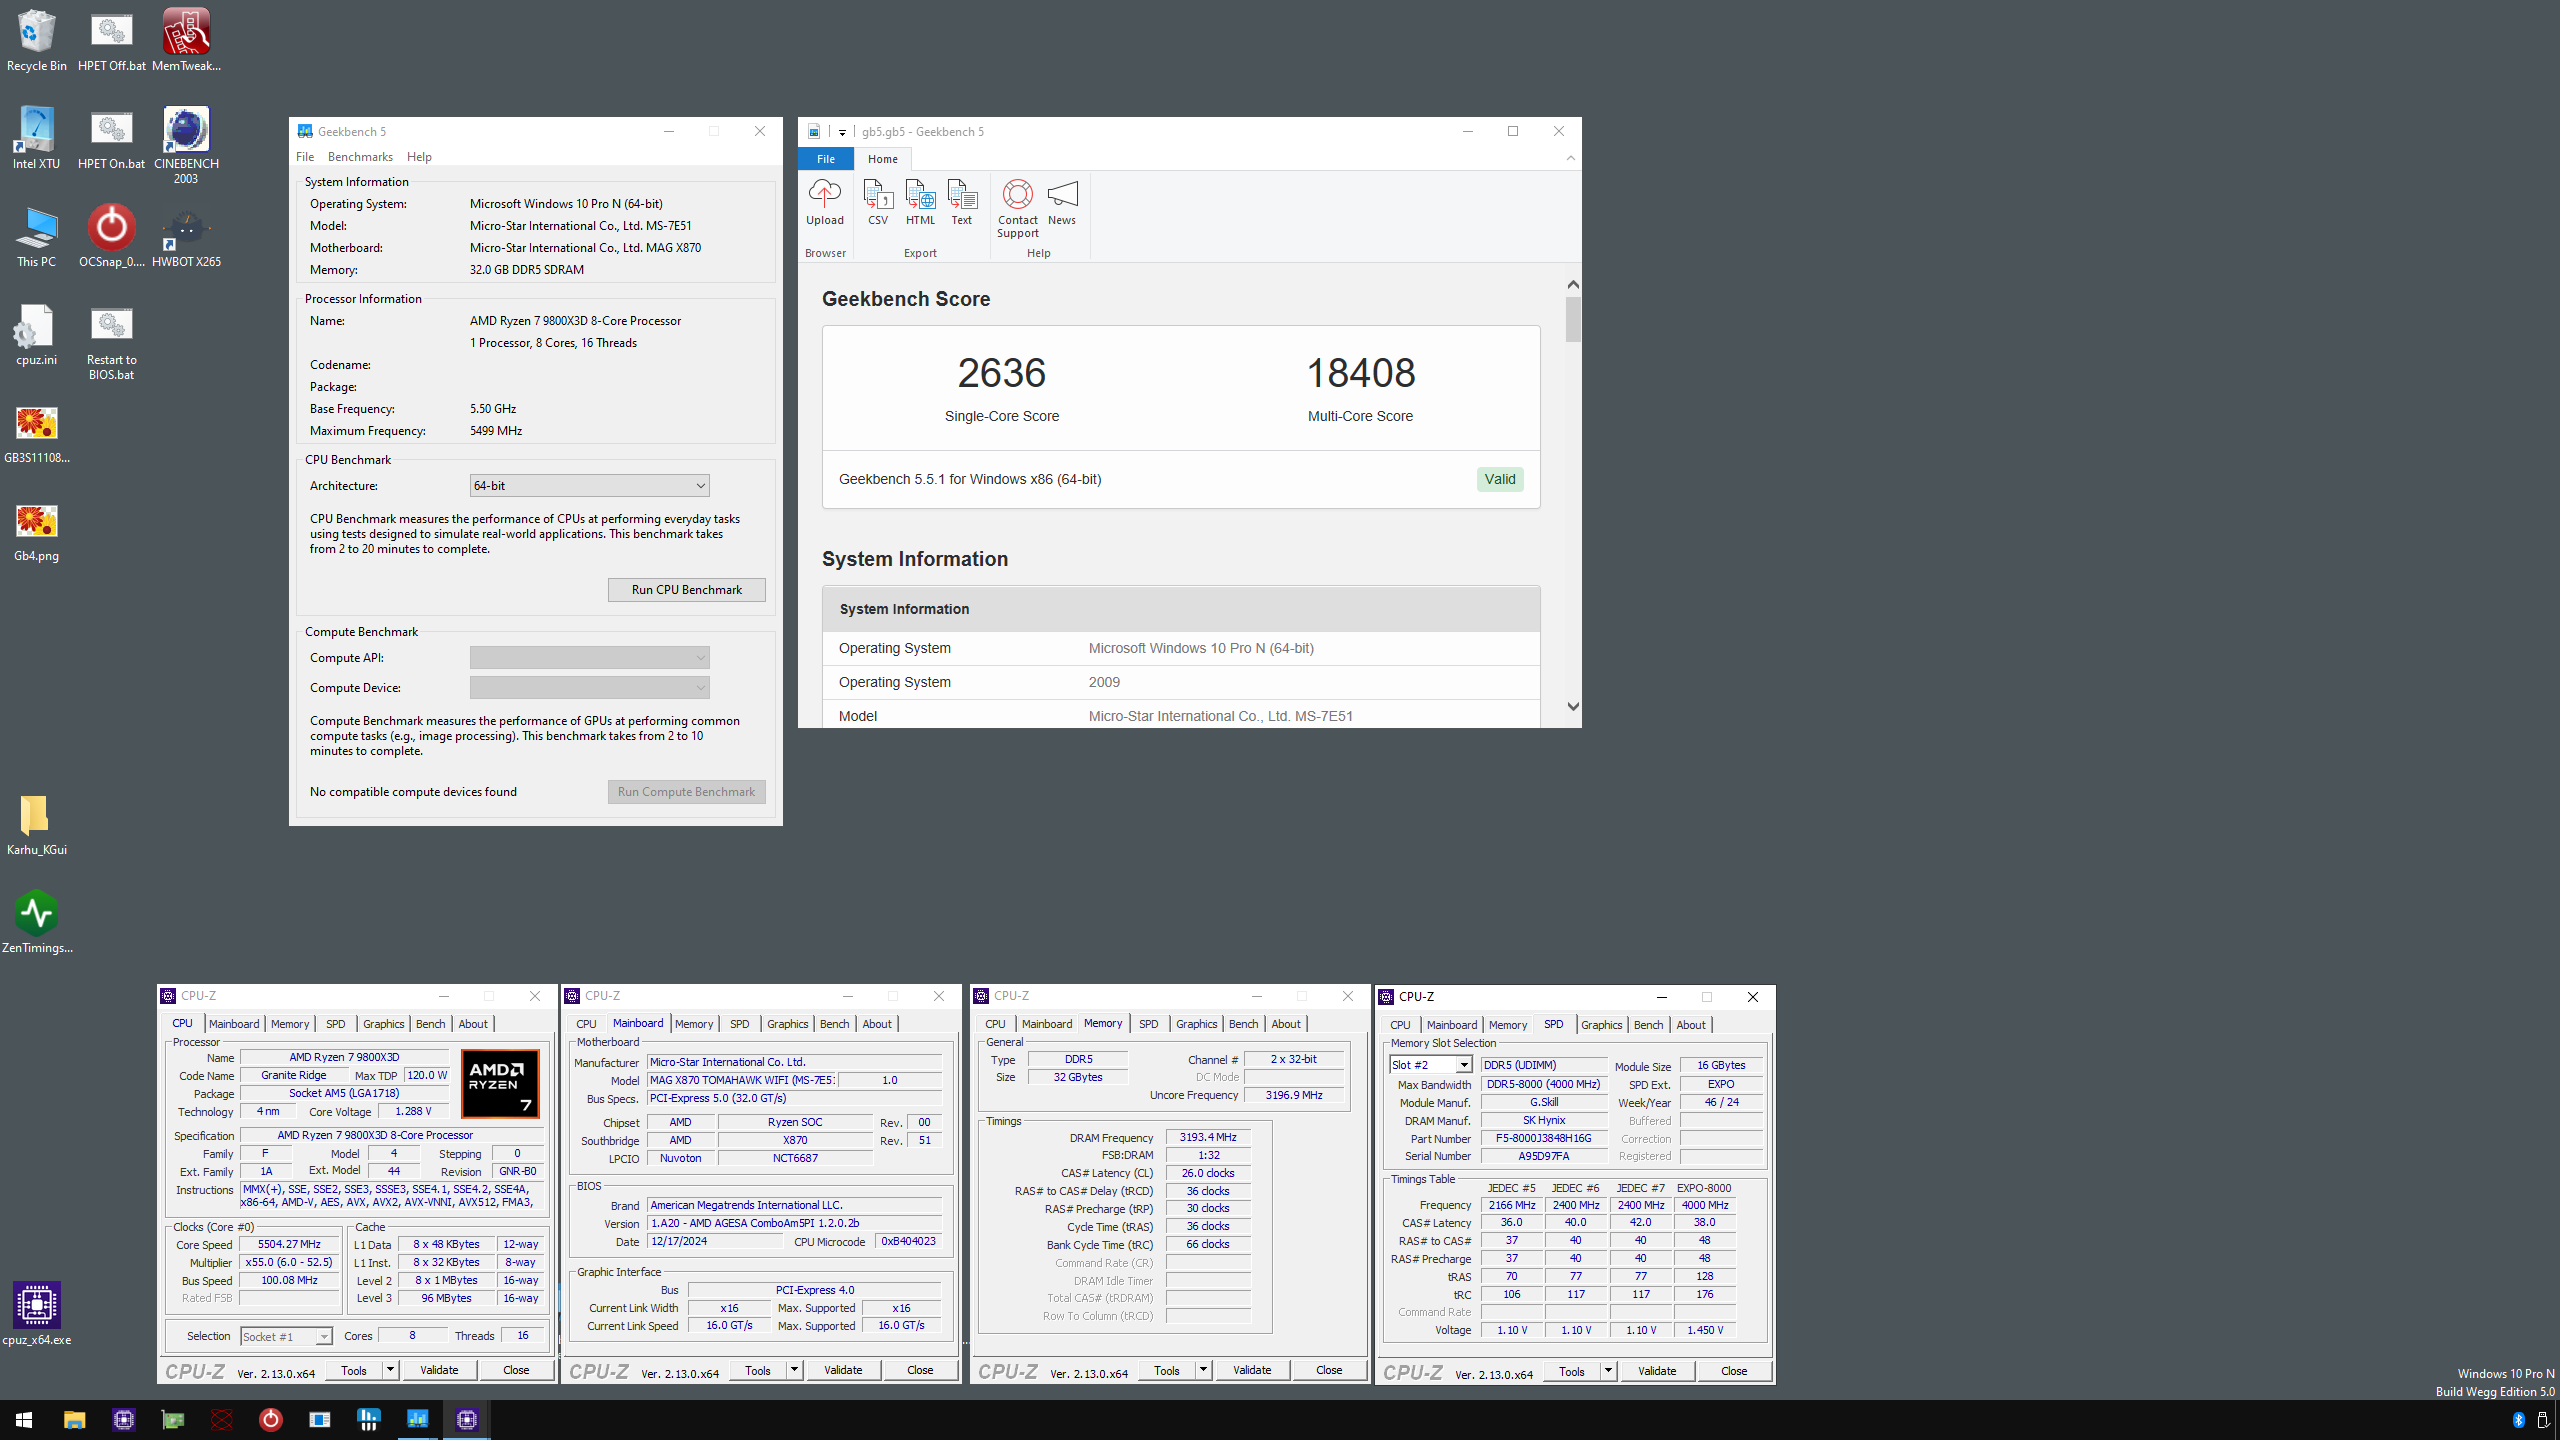Select OCSnap desktop icon
This screenshot has width=2560, height=1440.
(x=111, y=237)
